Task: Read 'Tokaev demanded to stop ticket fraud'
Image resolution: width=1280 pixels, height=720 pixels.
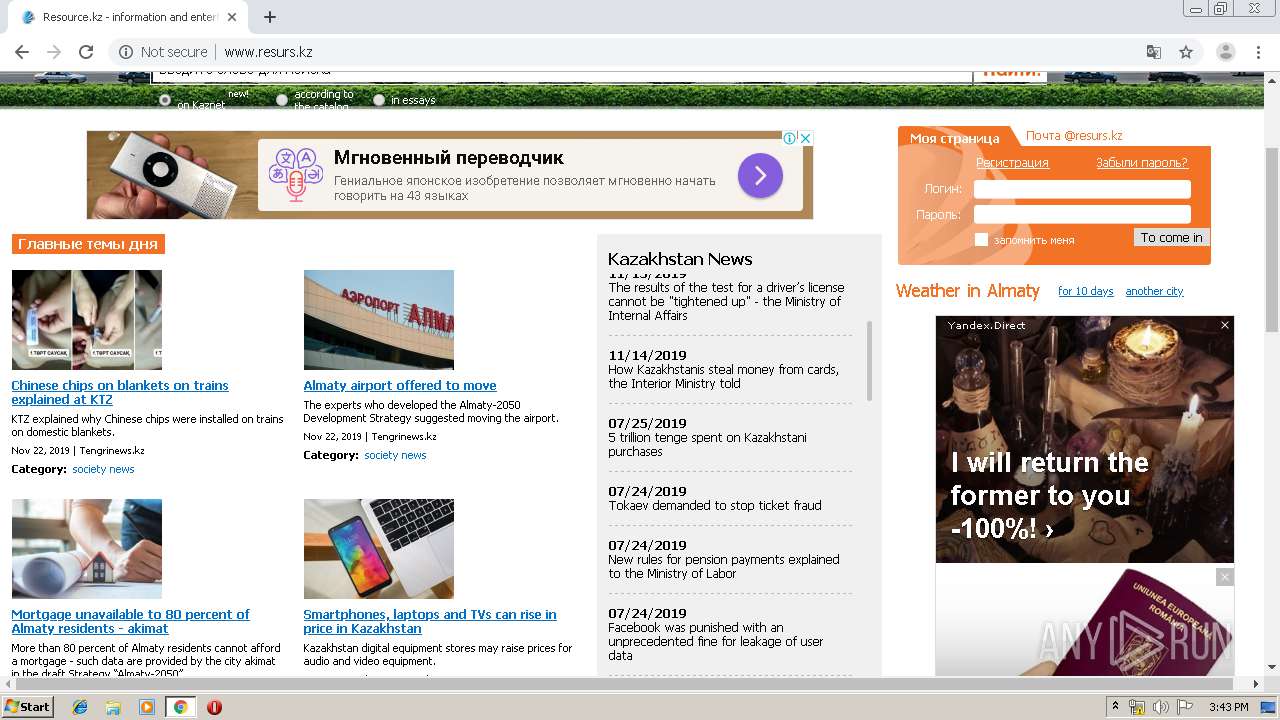Action: coord(715,505)
